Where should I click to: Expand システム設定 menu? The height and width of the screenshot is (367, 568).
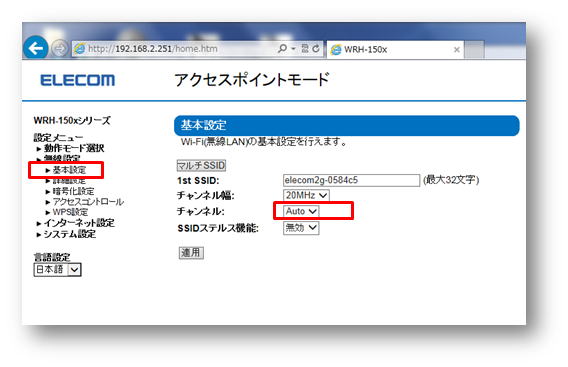tap(70, 234)
